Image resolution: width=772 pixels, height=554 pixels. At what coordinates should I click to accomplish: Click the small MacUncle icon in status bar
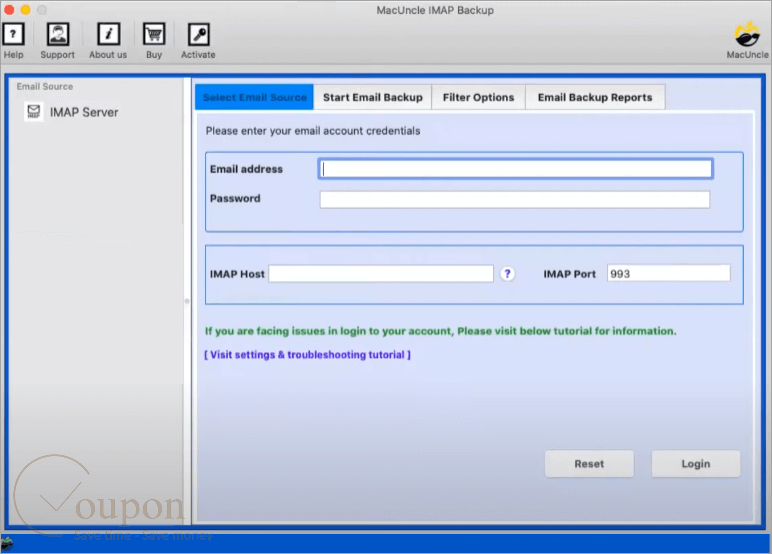point(6,544)
